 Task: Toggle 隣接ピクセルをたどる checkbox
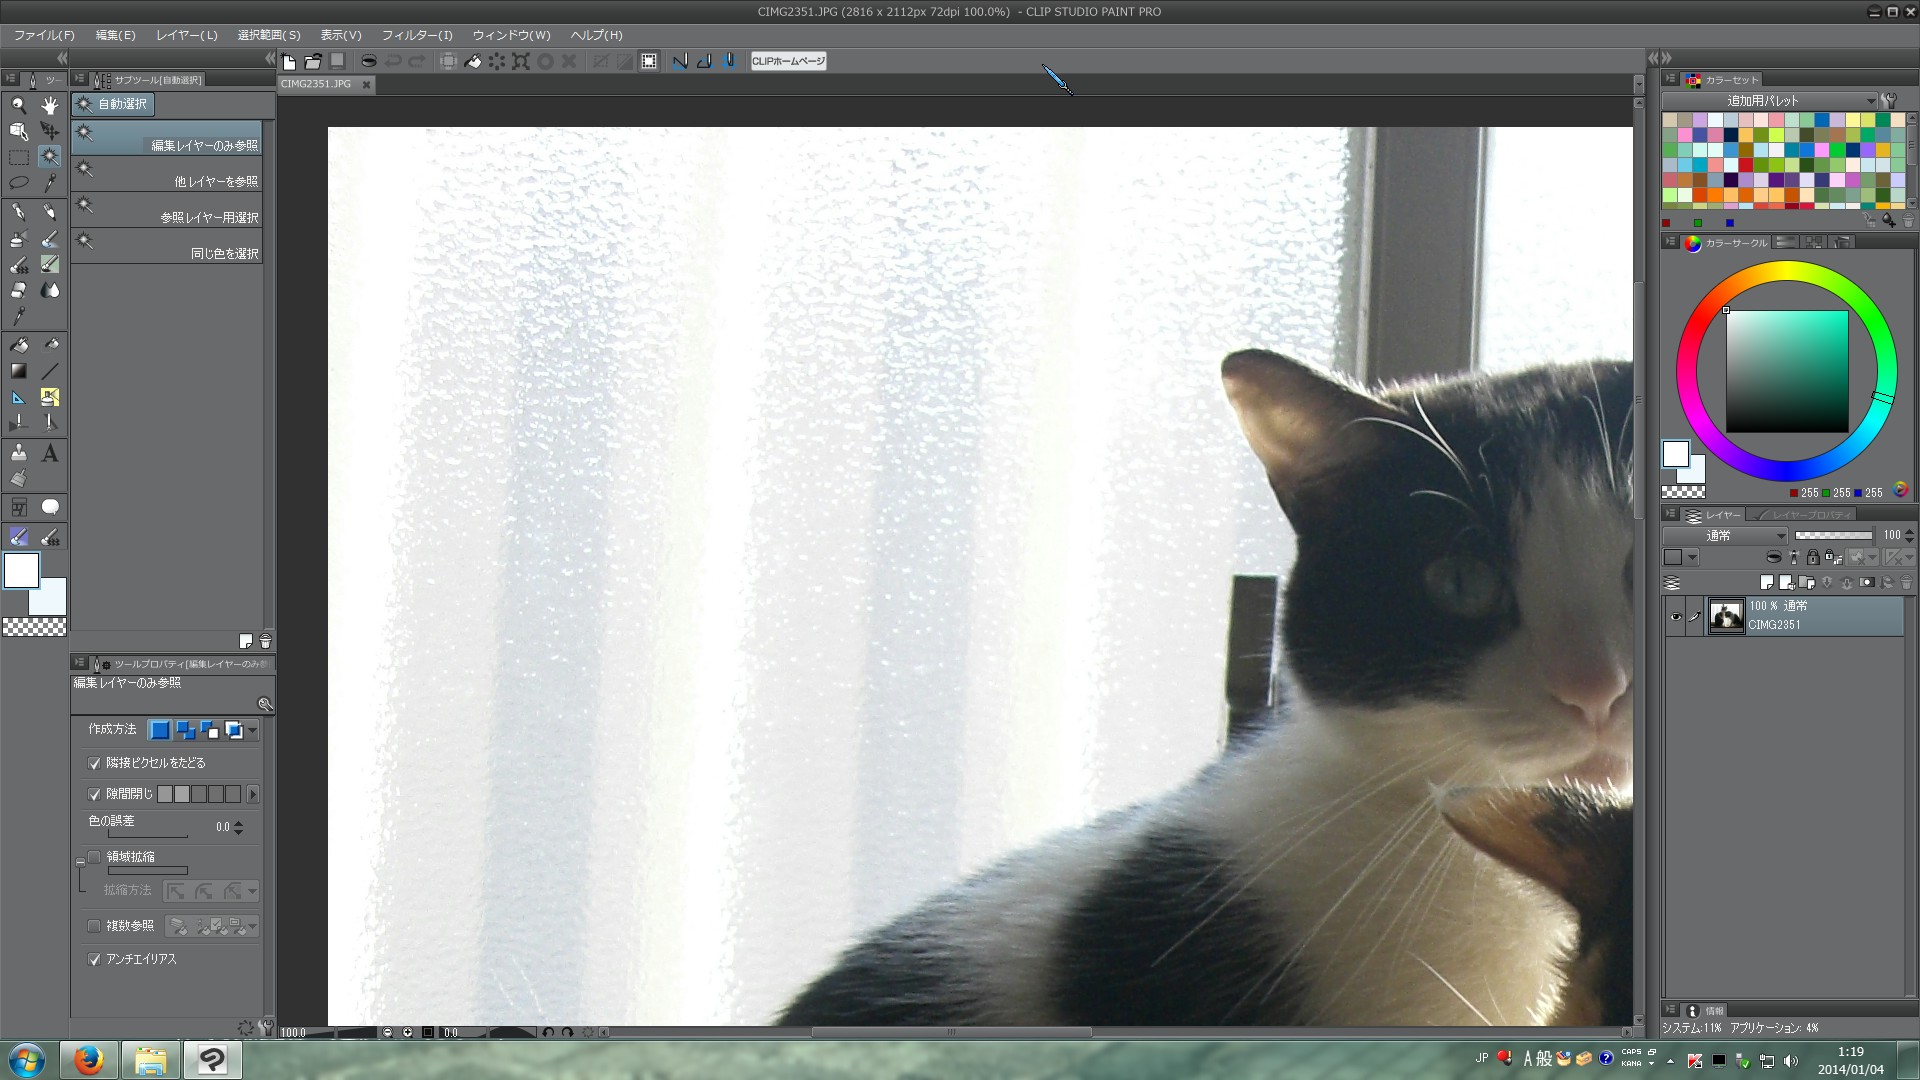pos(94,764)
